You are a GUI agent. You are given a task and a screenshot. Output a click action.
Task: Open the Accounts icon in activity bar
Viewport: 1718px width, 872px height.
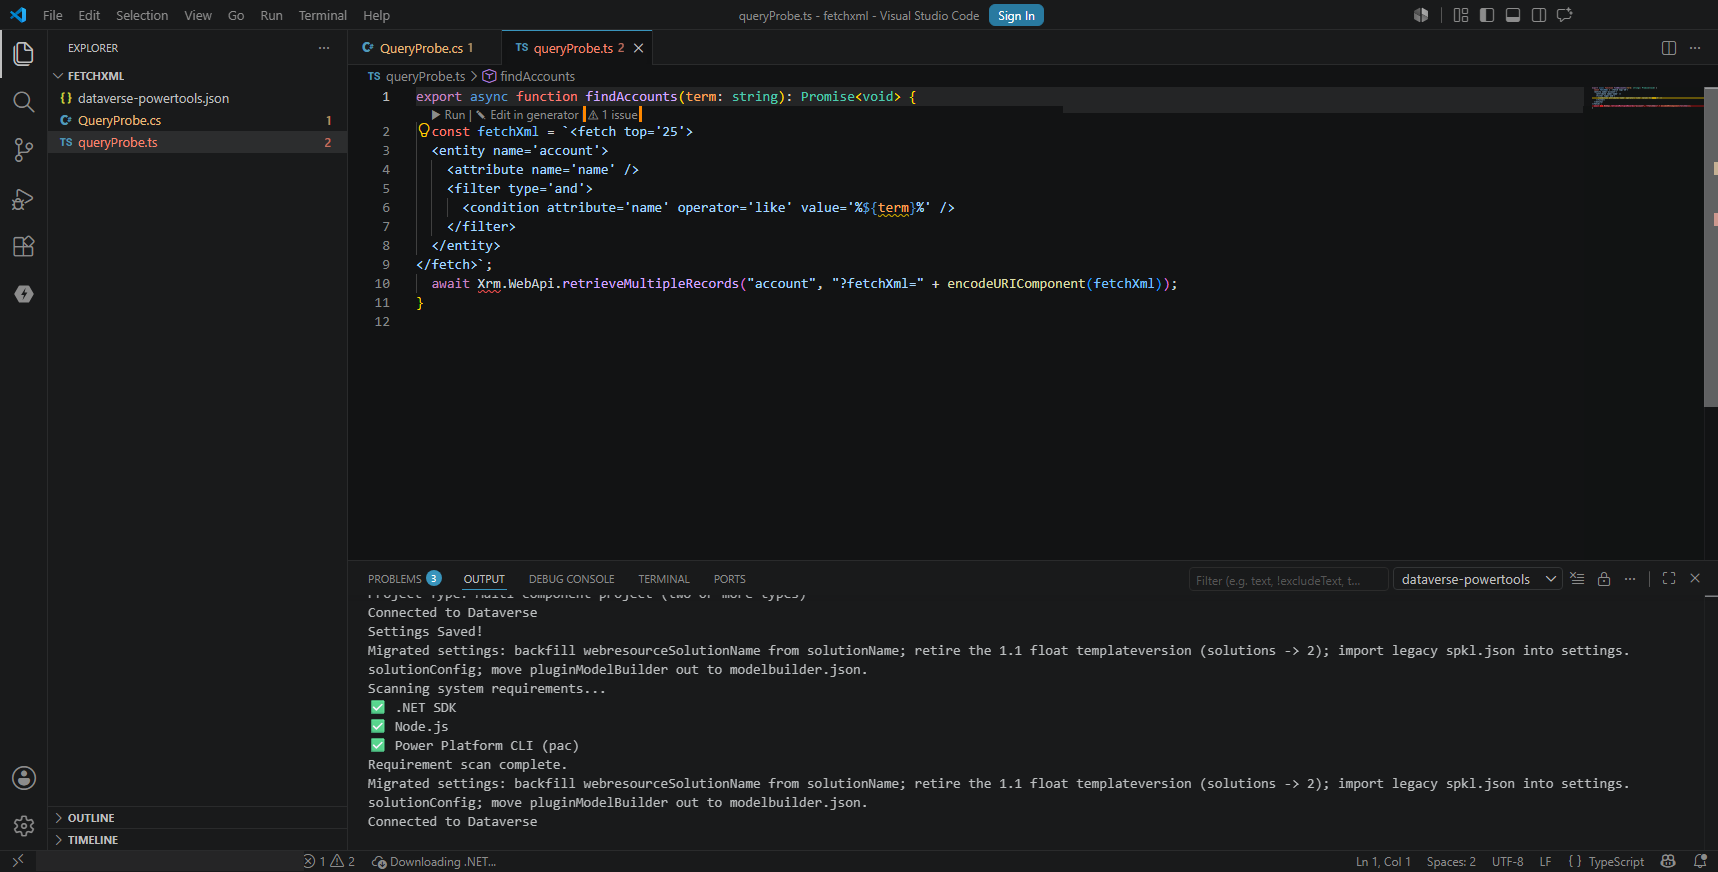click(x=24, y=778)
